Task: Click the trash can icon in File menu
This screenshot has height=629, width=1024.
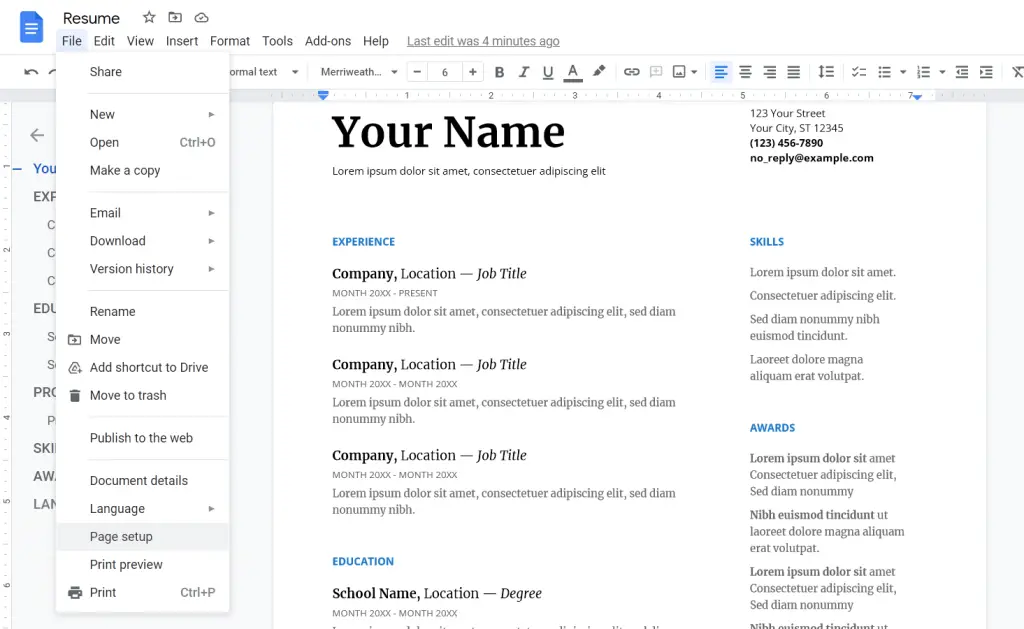Action: coord(74,396)
